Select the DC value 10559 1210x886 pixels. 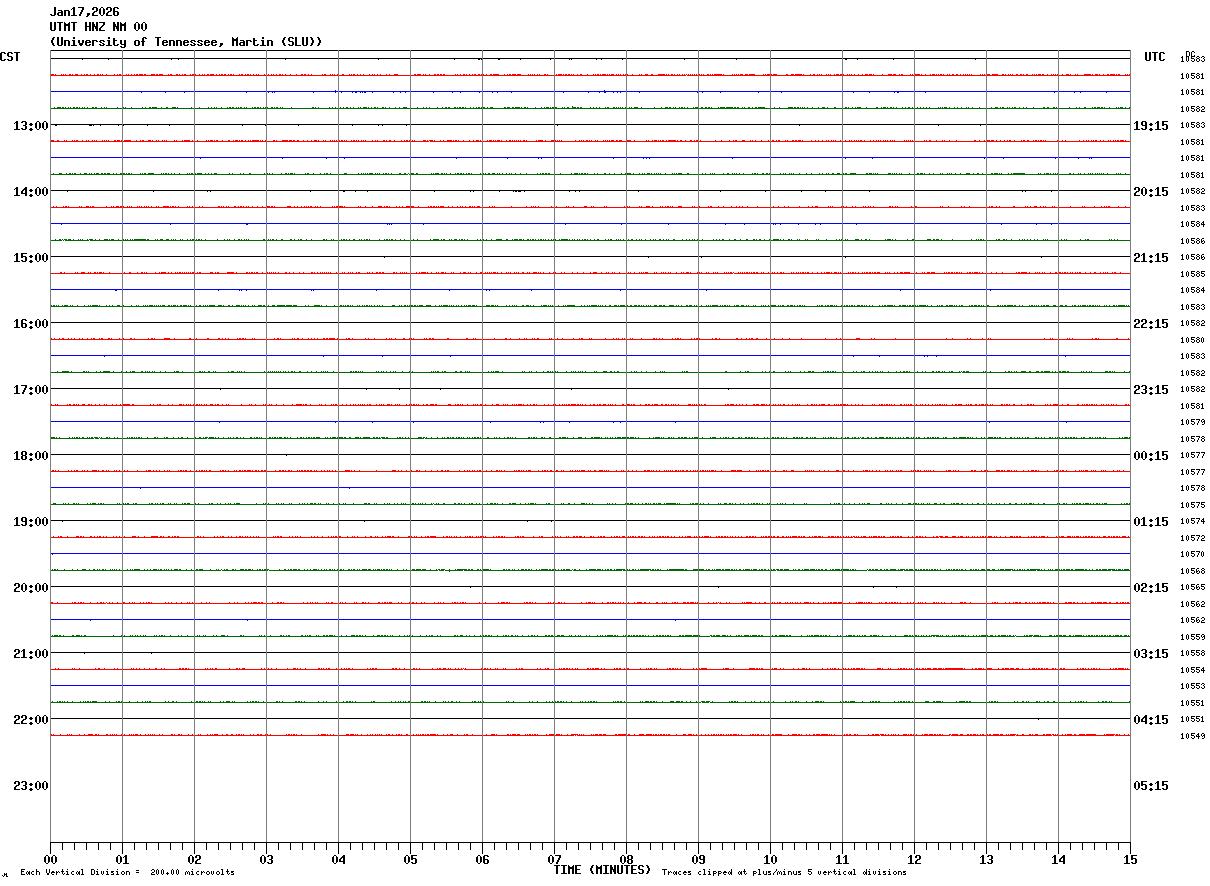[x=1192, y=637]
